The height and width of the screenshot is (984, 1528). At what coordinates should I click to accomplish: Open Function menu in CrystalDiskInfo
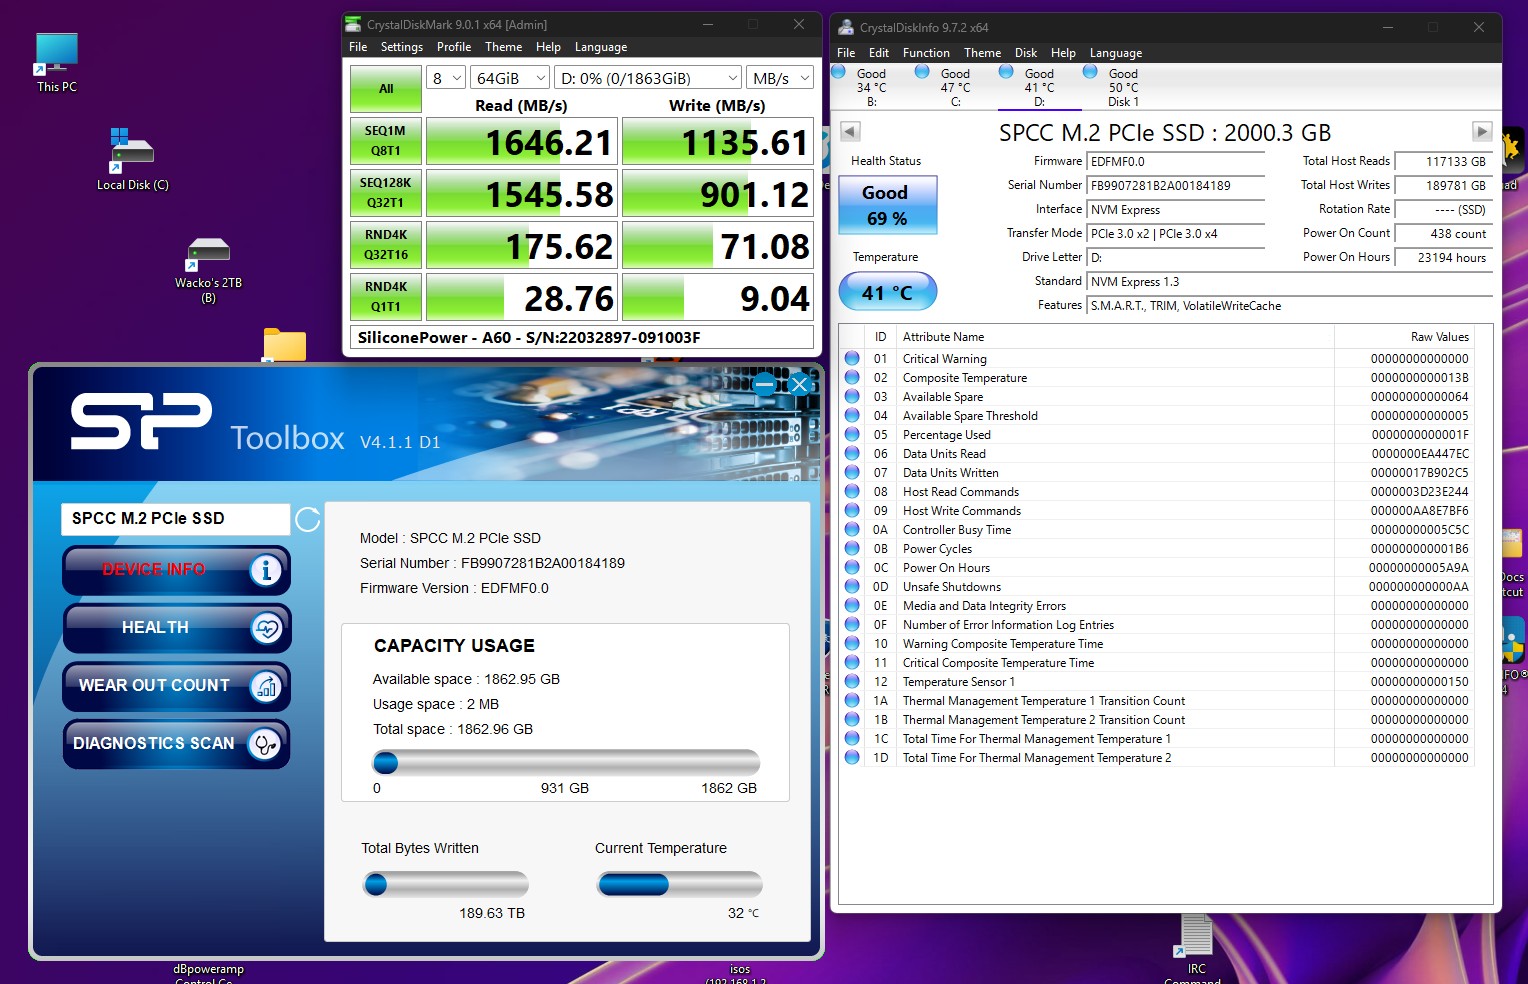(x=925, y=53)
